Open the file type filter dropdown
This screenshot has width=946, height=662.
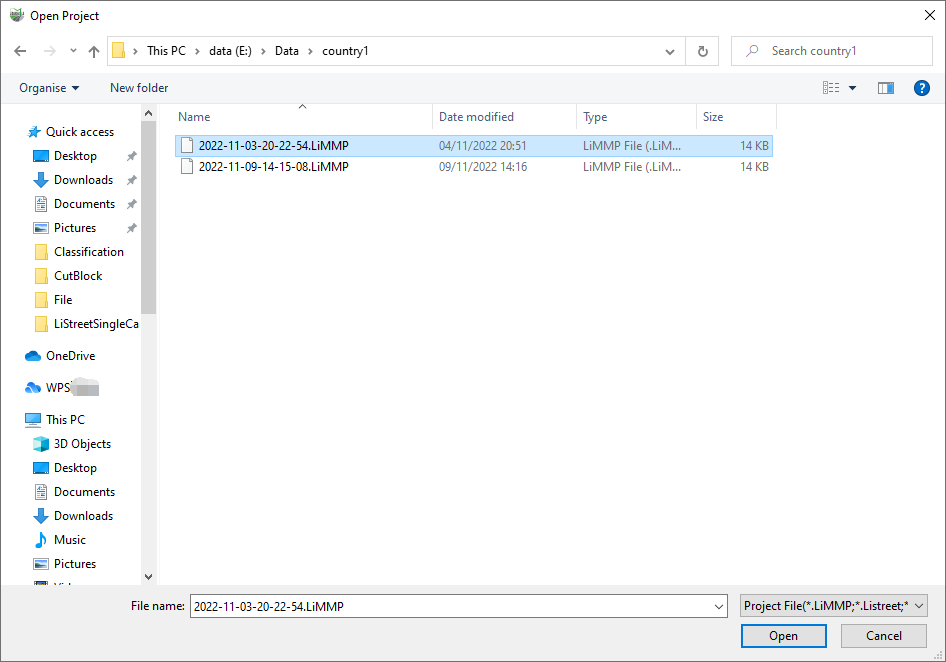point(834,606)
